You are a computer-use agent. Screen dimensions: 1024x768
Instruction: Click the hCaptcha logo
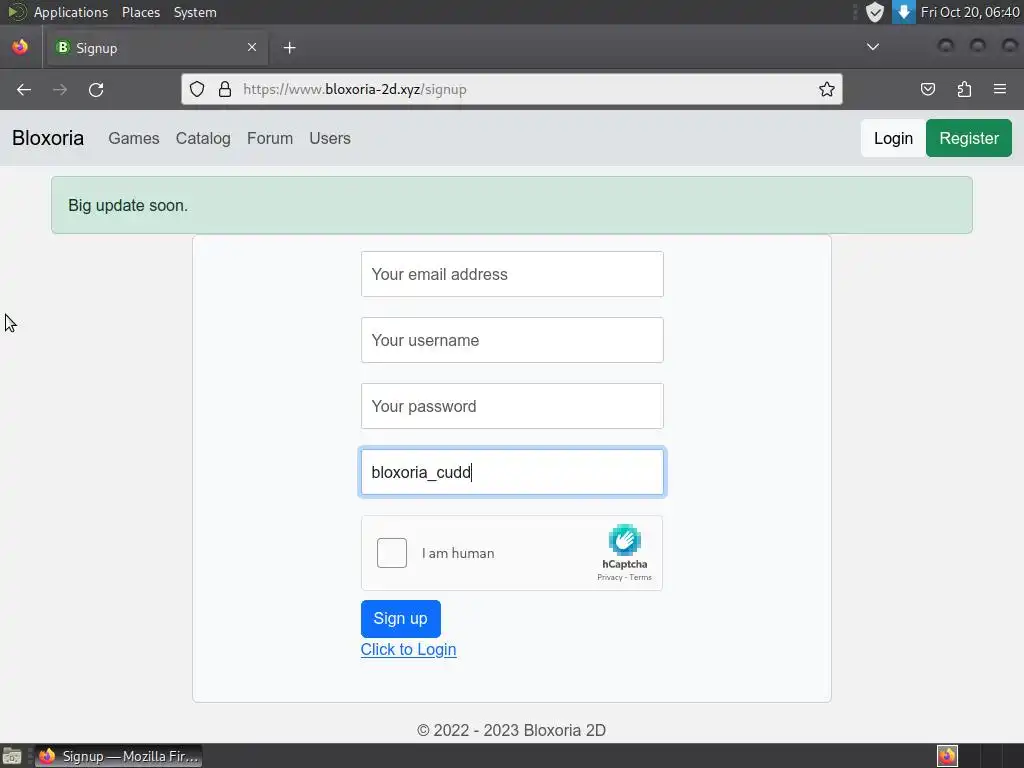click(x=624, y=540)
